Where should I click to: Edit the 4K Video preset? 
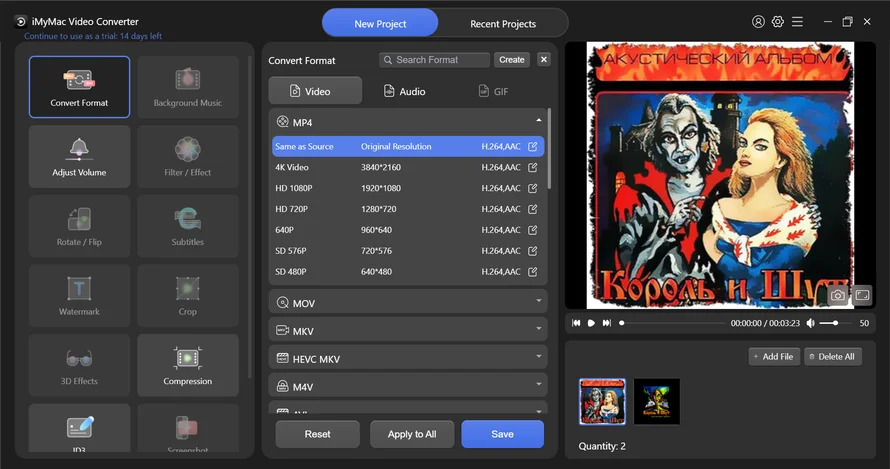[532, 168]
